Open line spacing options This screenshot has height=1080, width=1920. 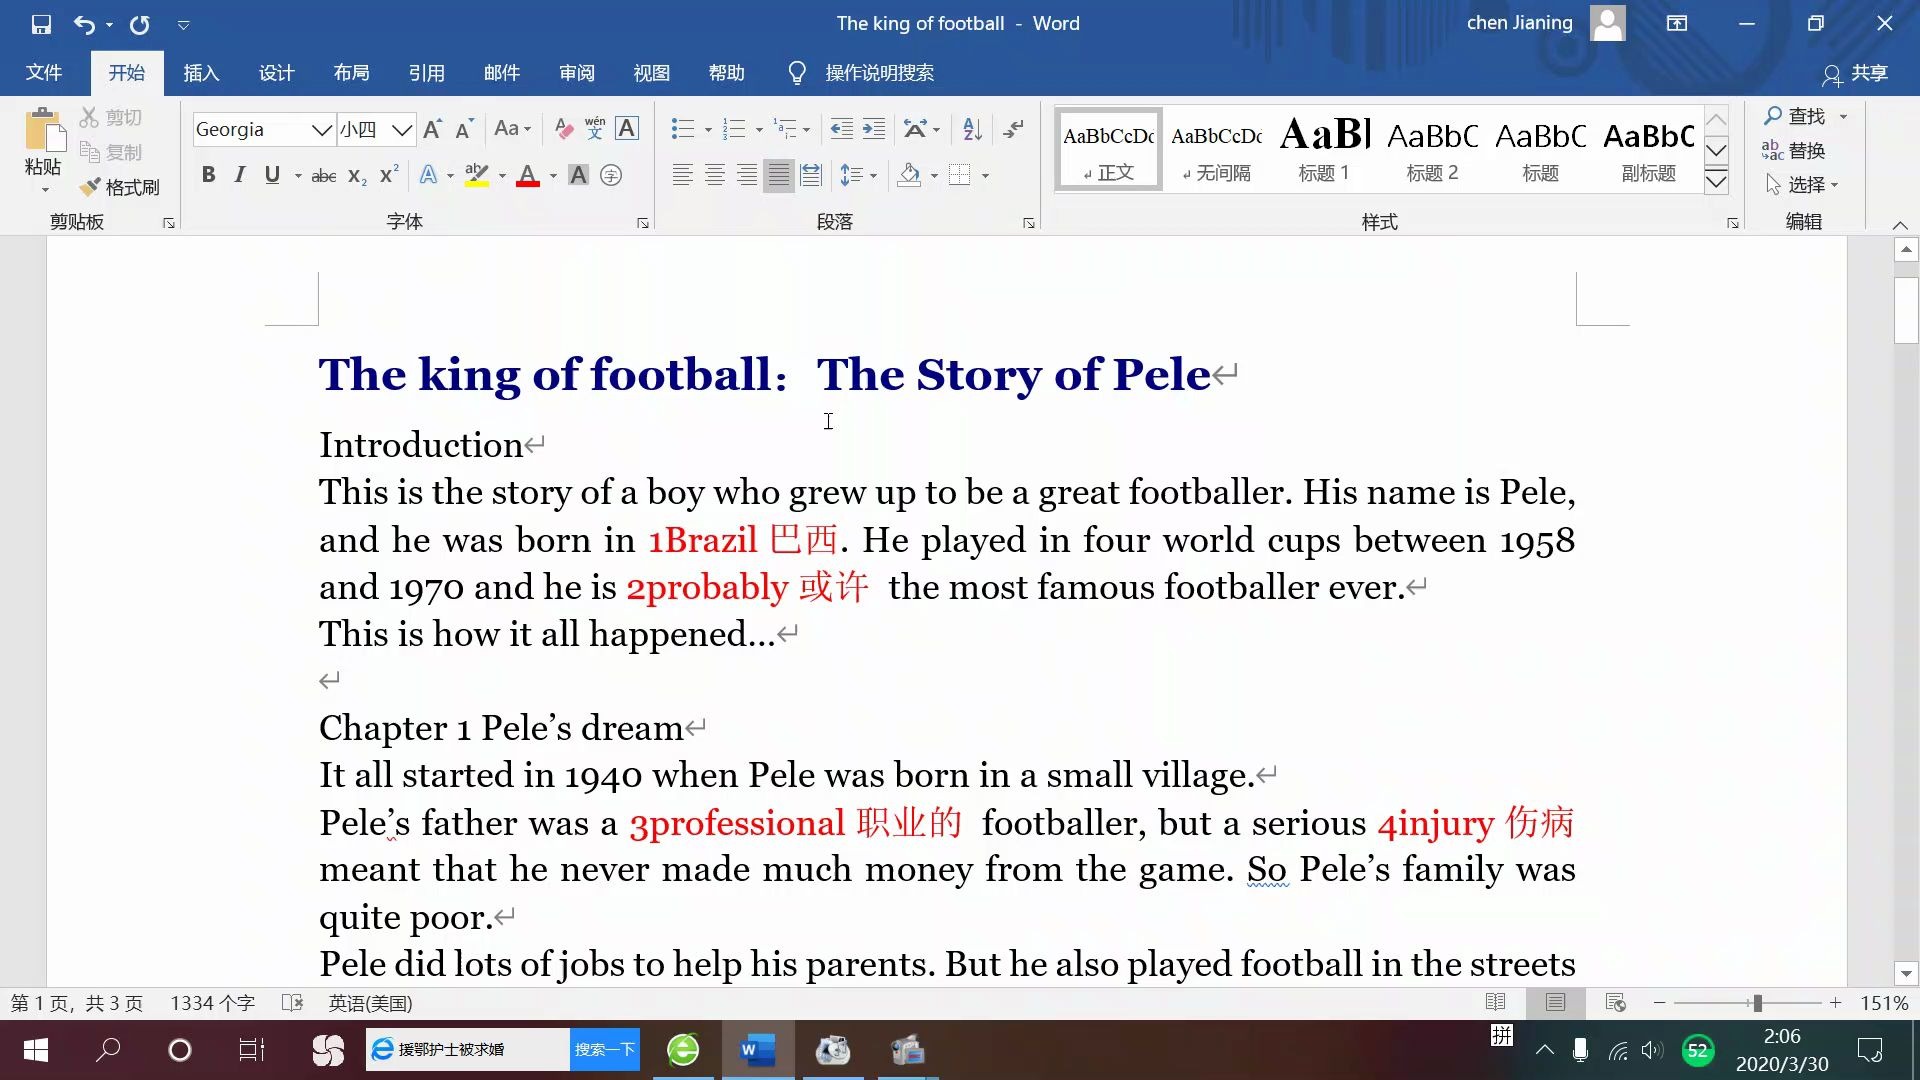[858, 175]
